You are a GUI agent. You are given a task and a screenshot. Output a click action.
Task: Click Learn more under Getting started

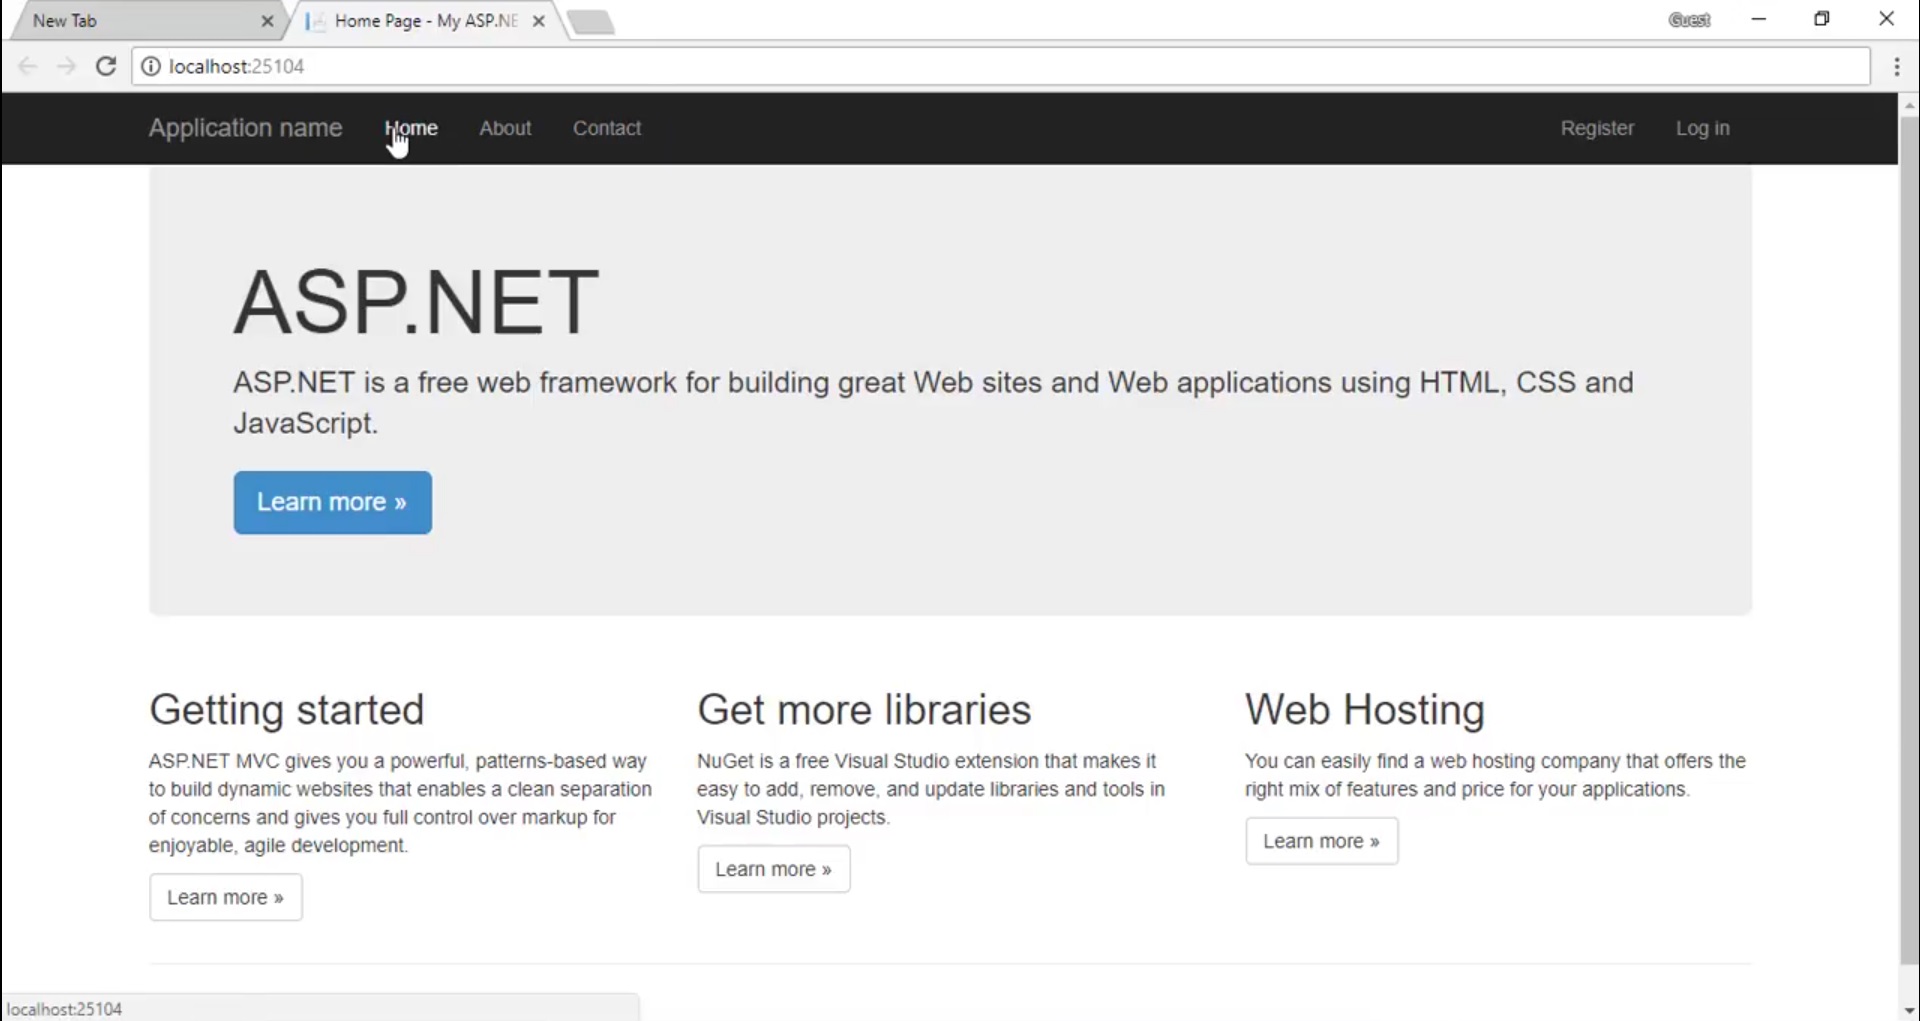pyautogui.click(x=224, y=897)
